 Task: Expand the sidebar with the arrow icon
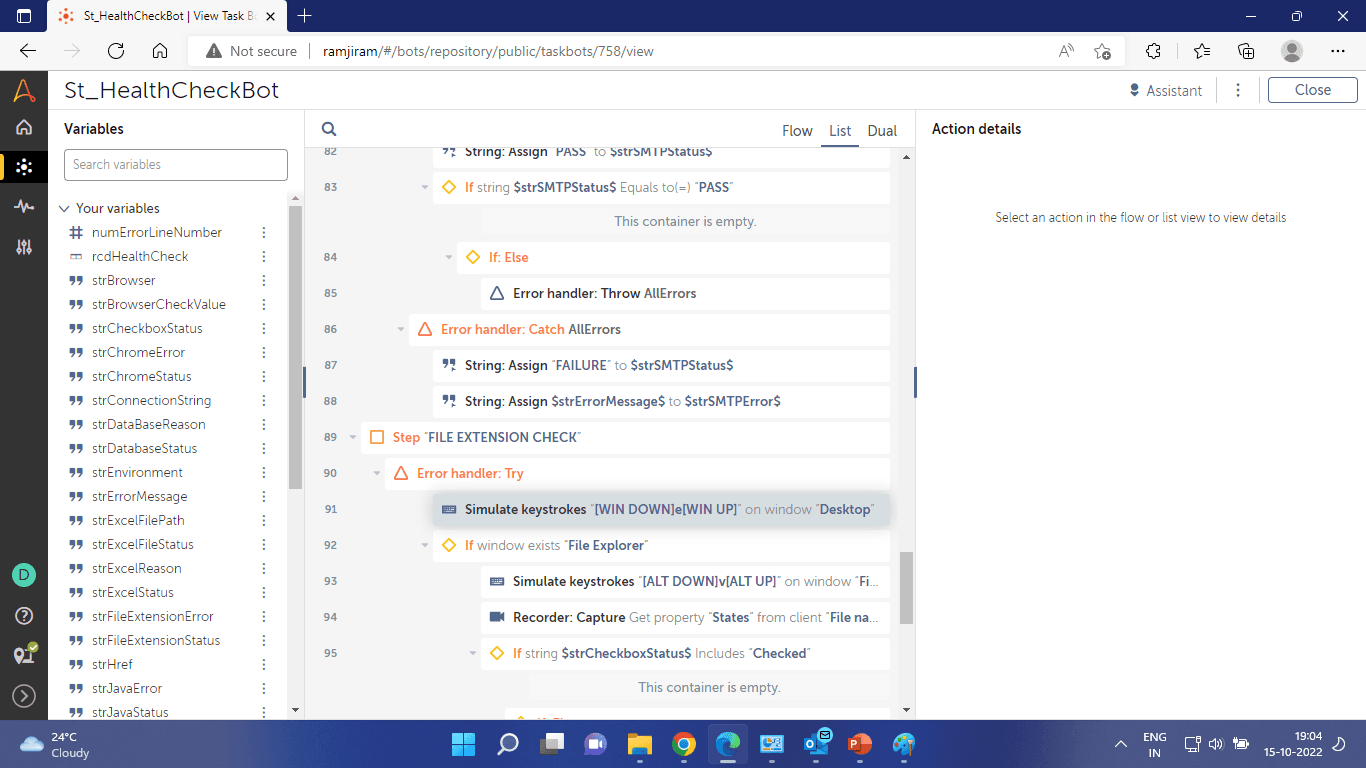[24, 696]
